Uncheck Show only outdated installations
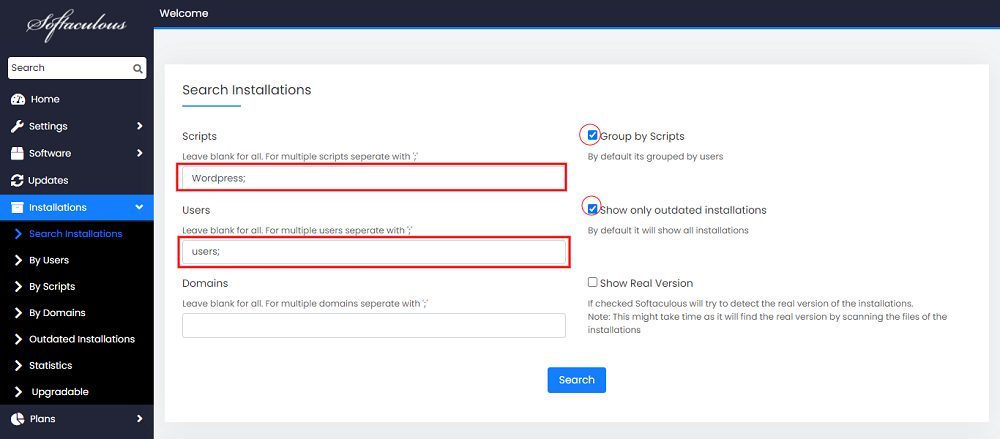The height and width of the screenshot is (439, 1000). [592, 209]
